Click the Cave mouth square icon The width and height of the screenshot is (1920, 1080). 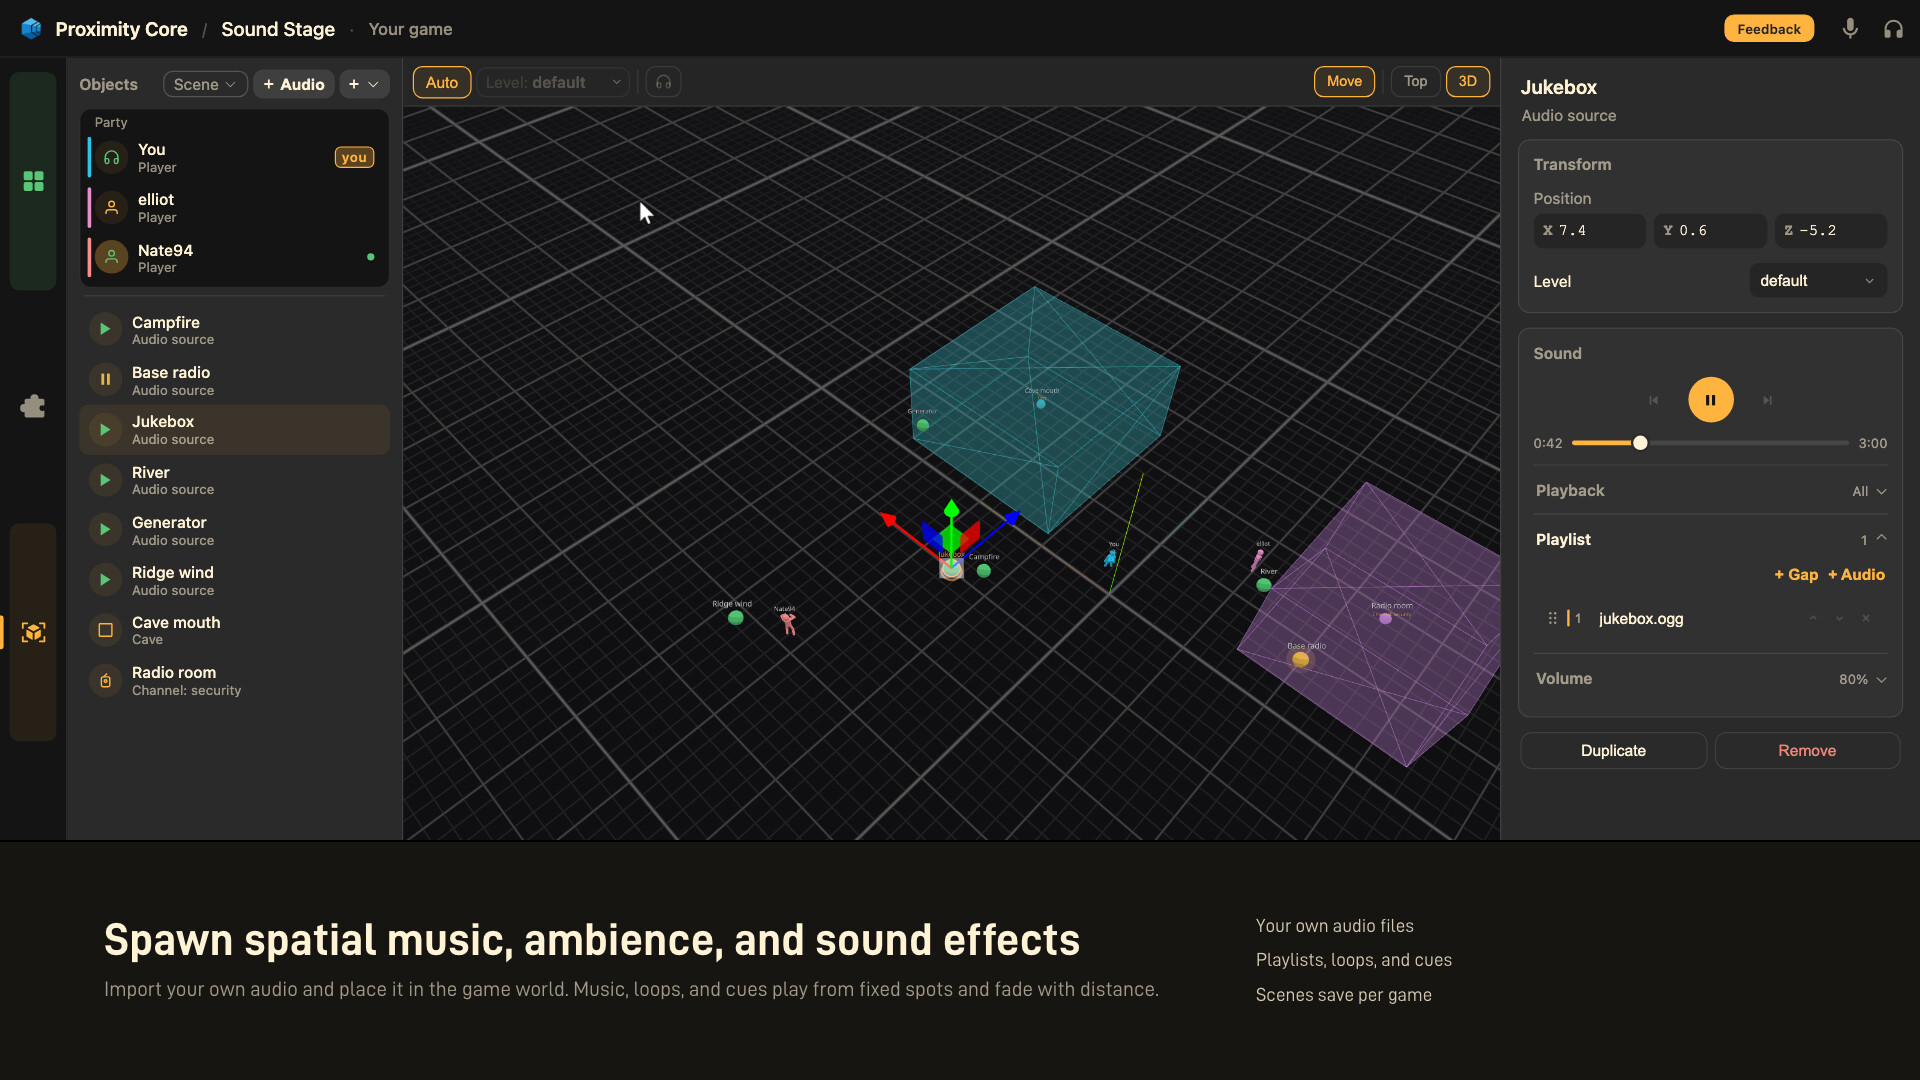[x=105, y=630]
